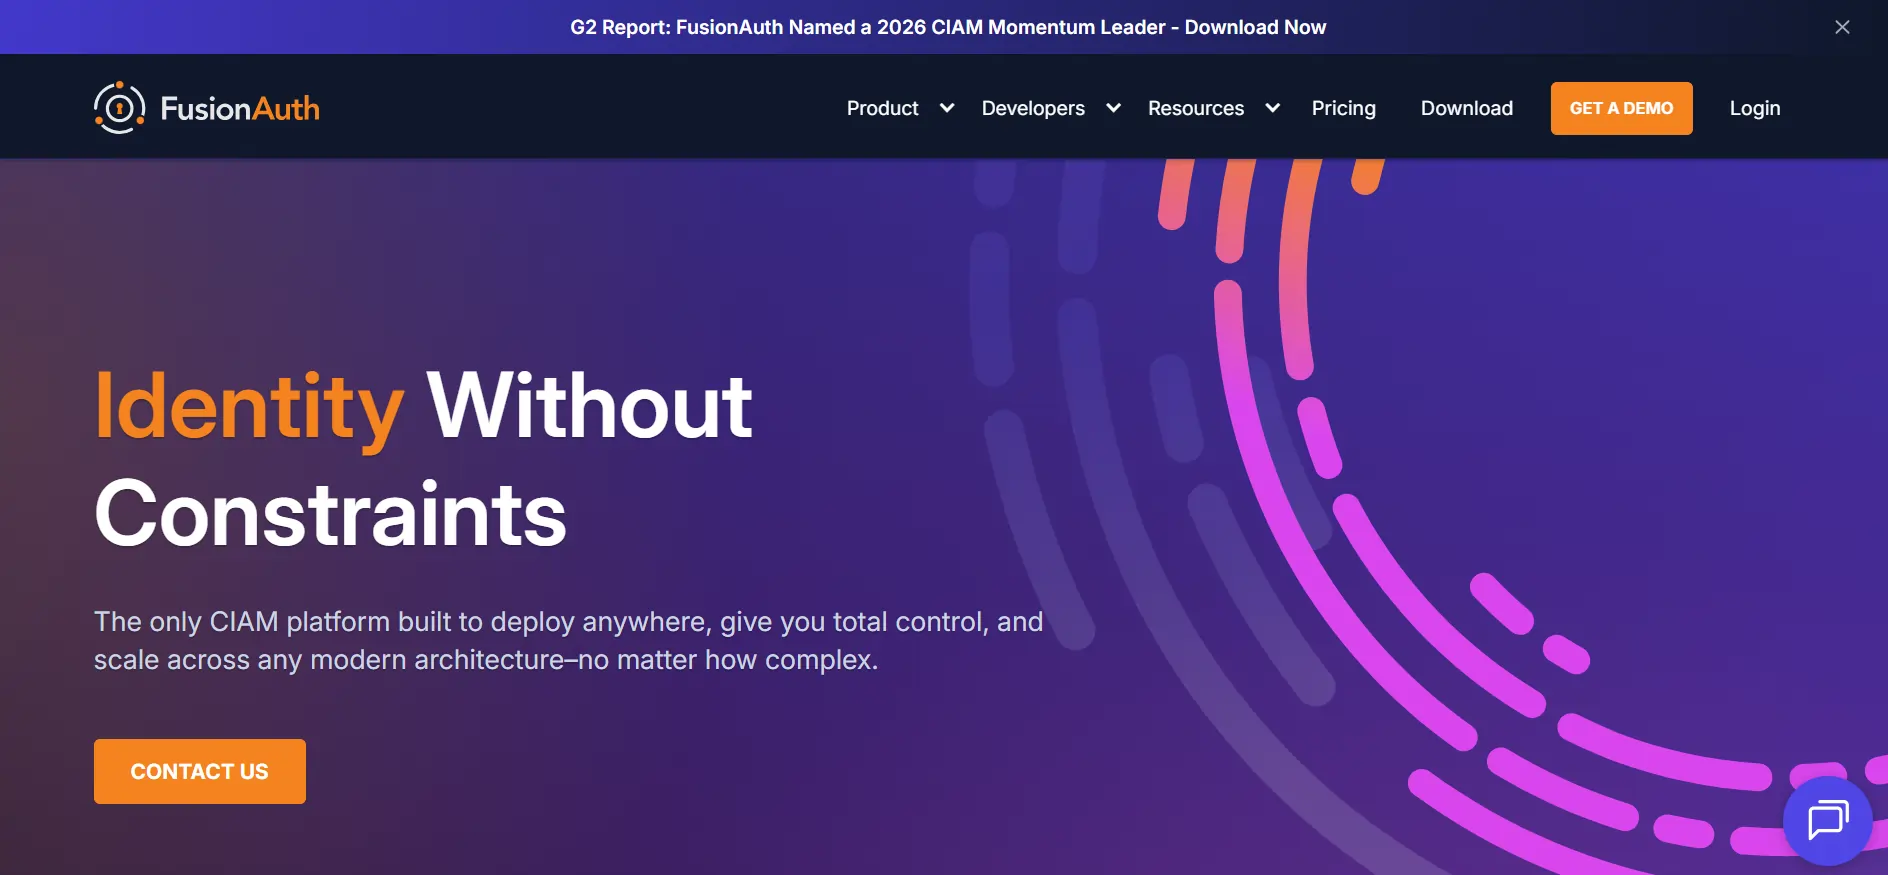The image size is (1888, 875).
Task: Open the Resources navigation item
Action: [x=1196, y=108]
